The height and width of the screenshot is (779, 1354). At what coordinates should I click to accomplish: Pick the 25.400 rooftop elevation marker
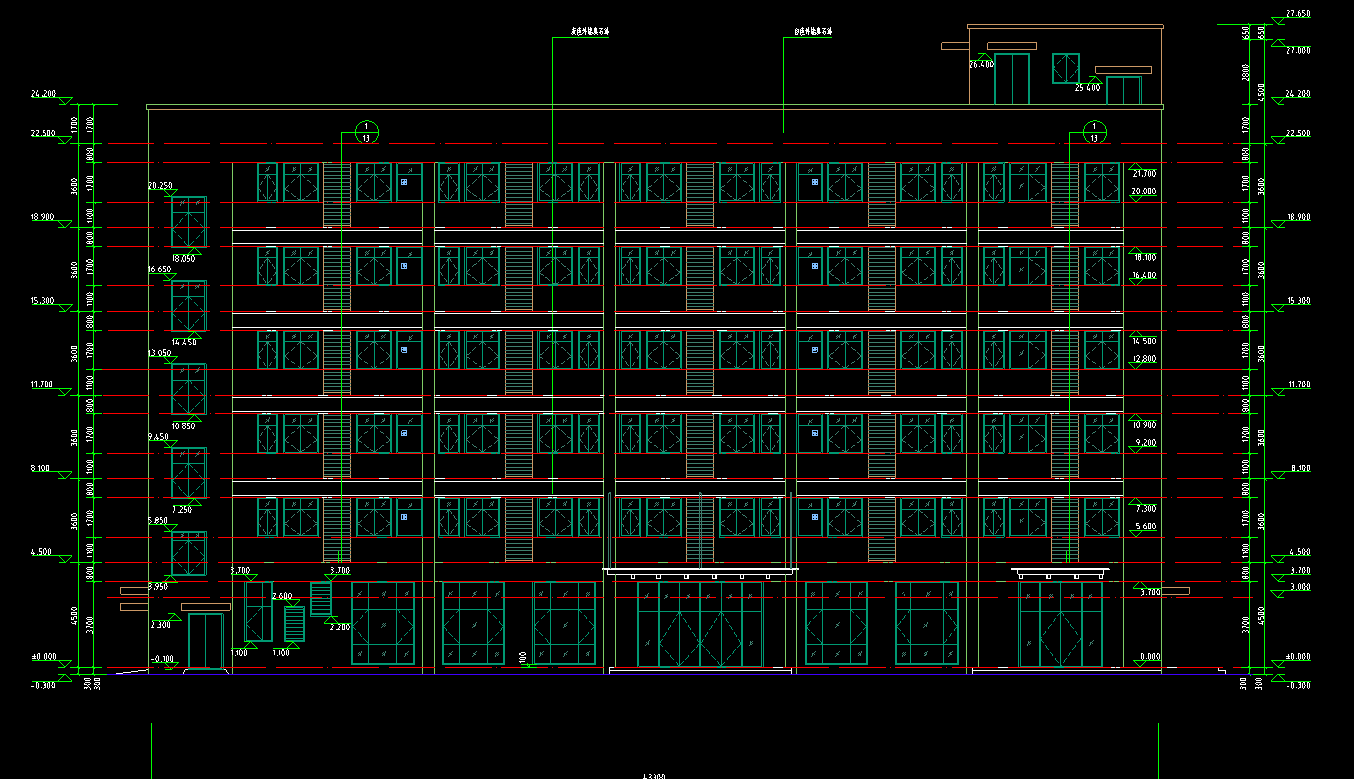[x=1087, y=88]
